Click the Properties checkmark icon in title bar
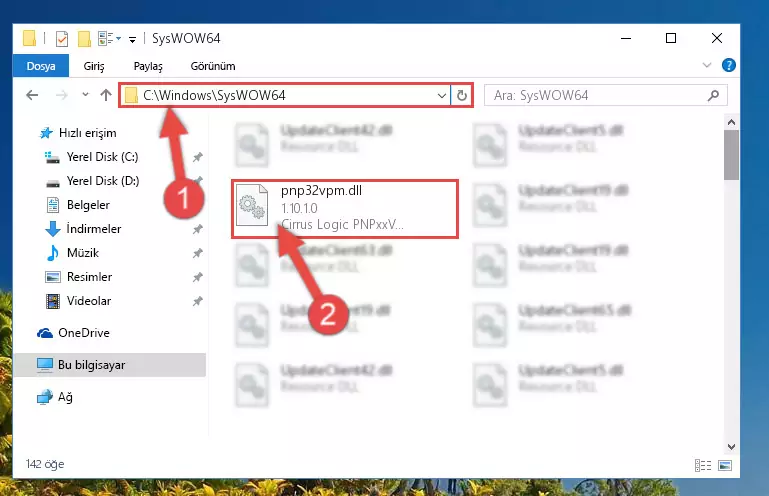The width and height of the screenshot is (769, 496). point(62,38)
